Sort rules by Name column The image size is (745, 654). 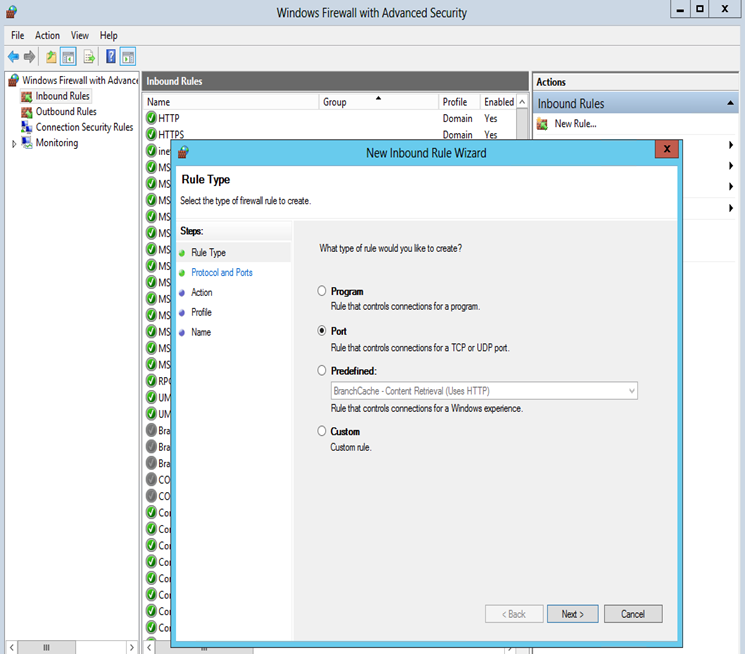pos(231,102)
